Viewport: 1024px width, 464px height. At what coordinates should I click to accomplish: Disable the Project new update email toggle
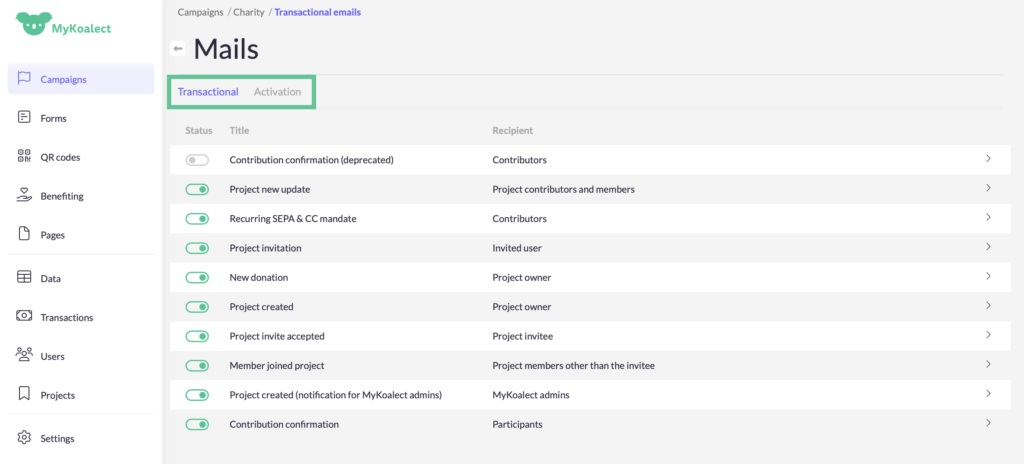197,189
